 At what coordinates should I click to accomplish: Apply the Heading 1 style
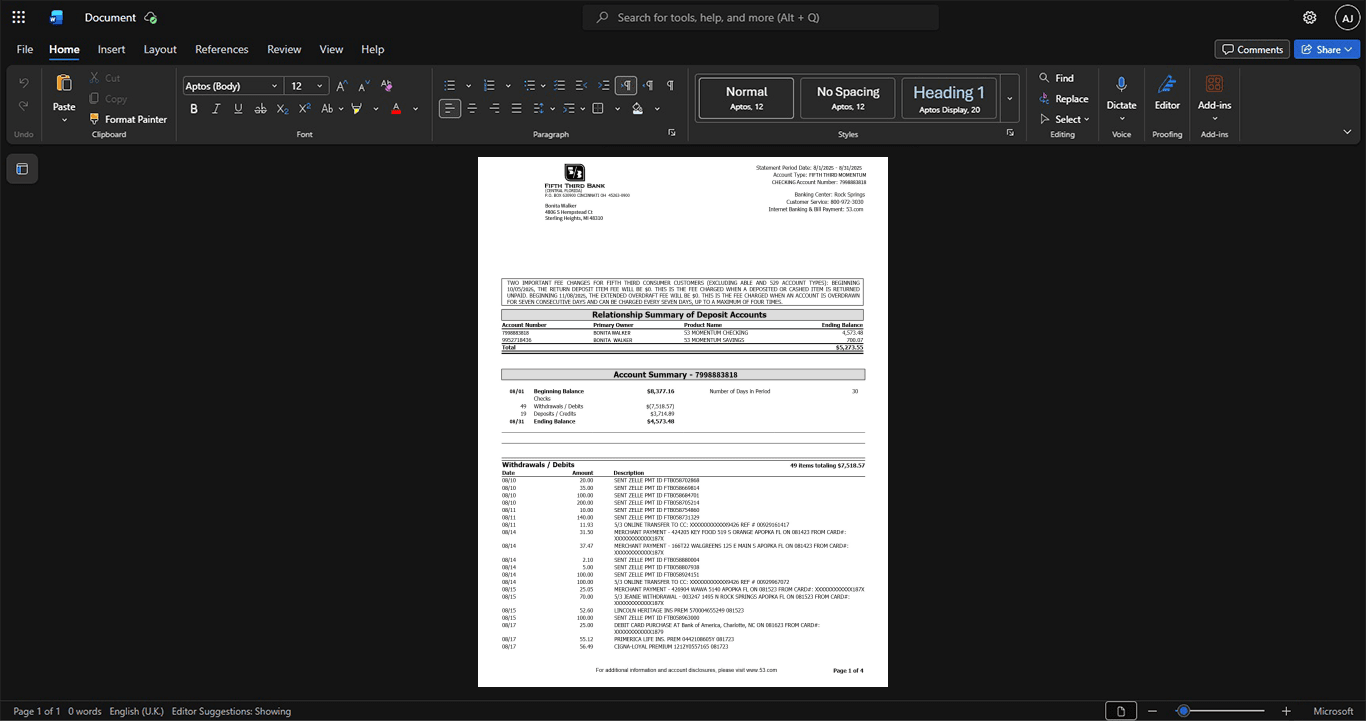(949, 98)
